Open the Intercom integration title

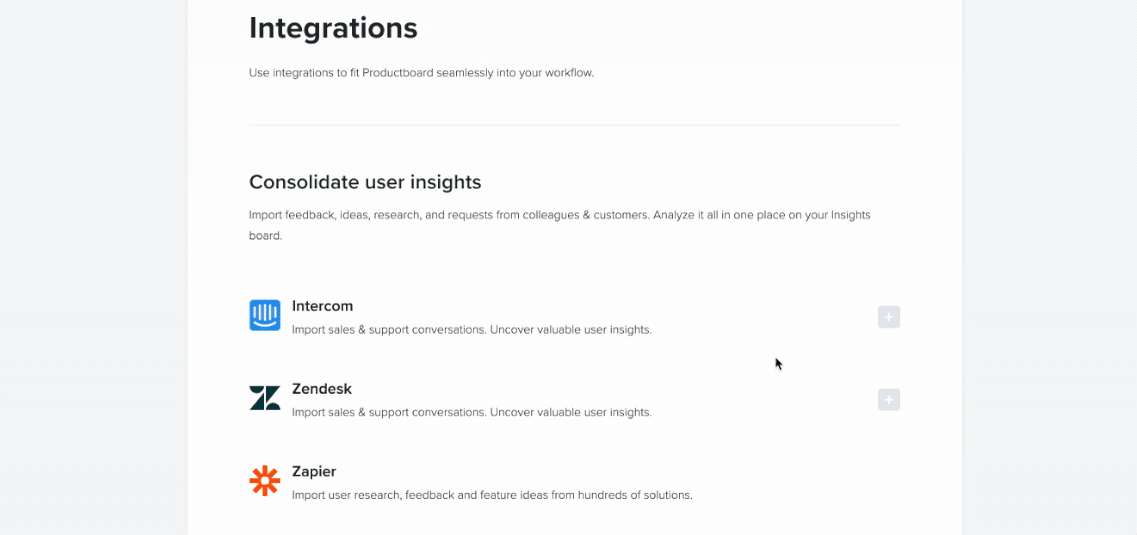[322, 306]
